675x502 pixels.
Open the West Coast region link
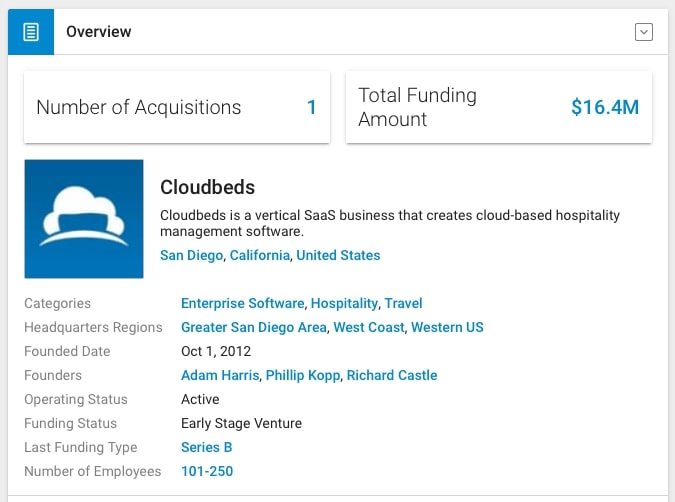369,327
